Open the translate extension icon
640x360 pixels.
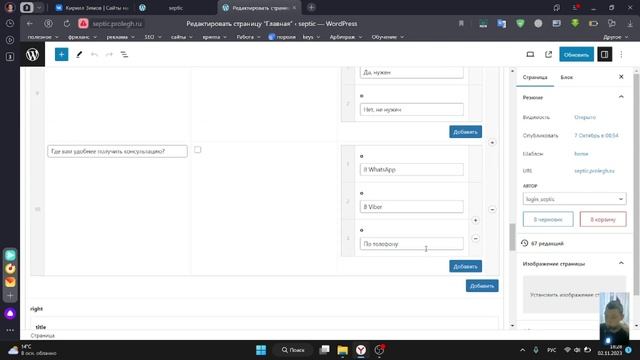pos(502,24)
